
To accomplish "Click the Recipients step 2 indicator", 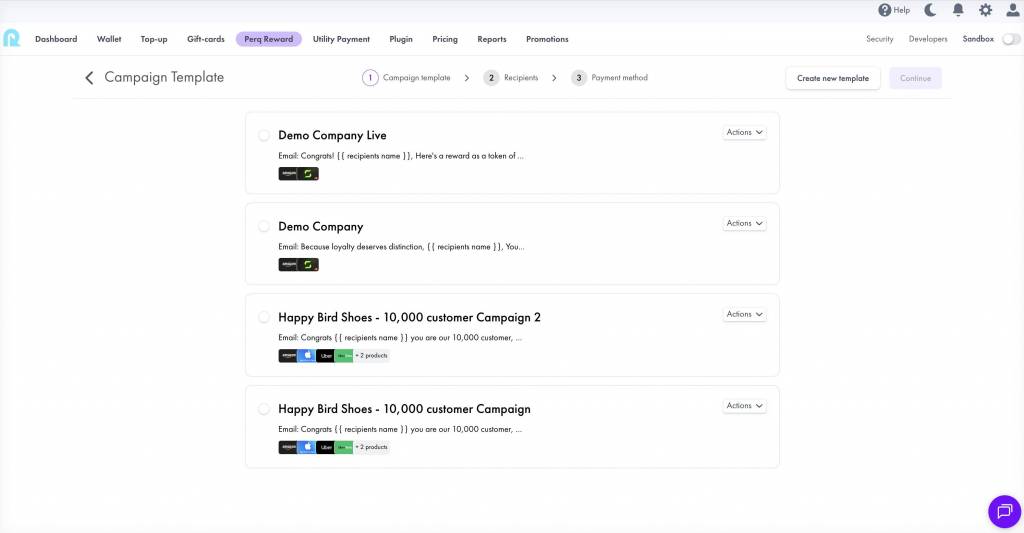I will click(x=491, y=78).
